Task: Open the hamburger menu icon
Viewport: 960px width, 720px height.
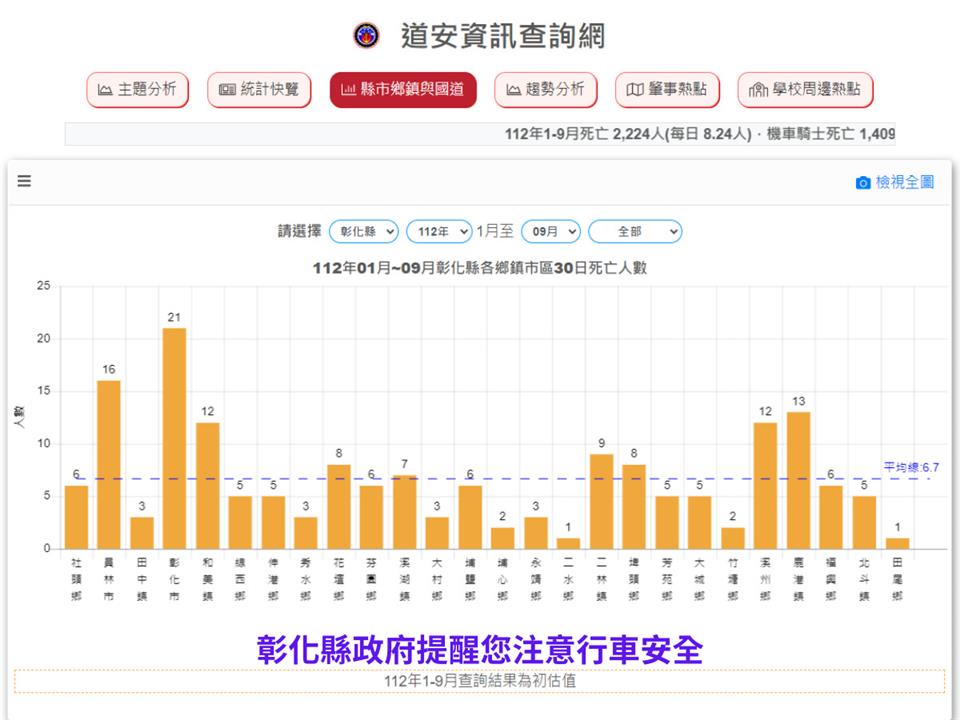Action: point(24,181)
